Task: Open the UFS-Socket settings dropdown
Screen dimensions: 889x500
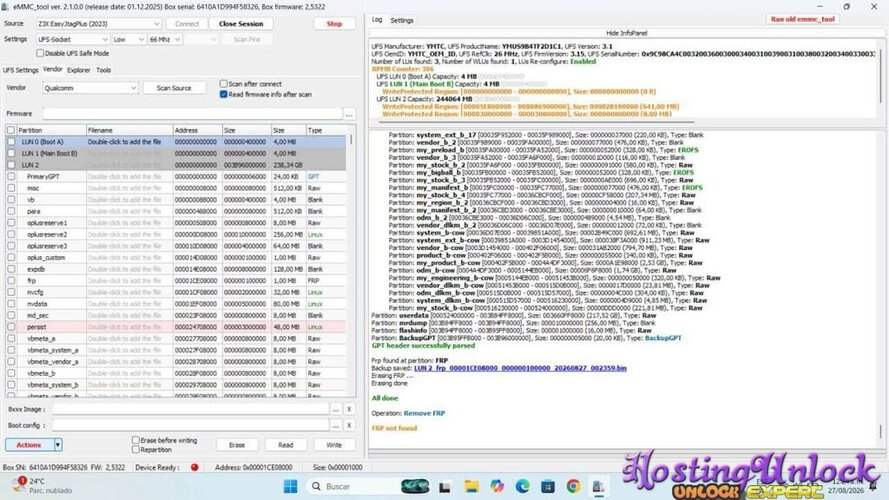Action: [x=73, y=40]
